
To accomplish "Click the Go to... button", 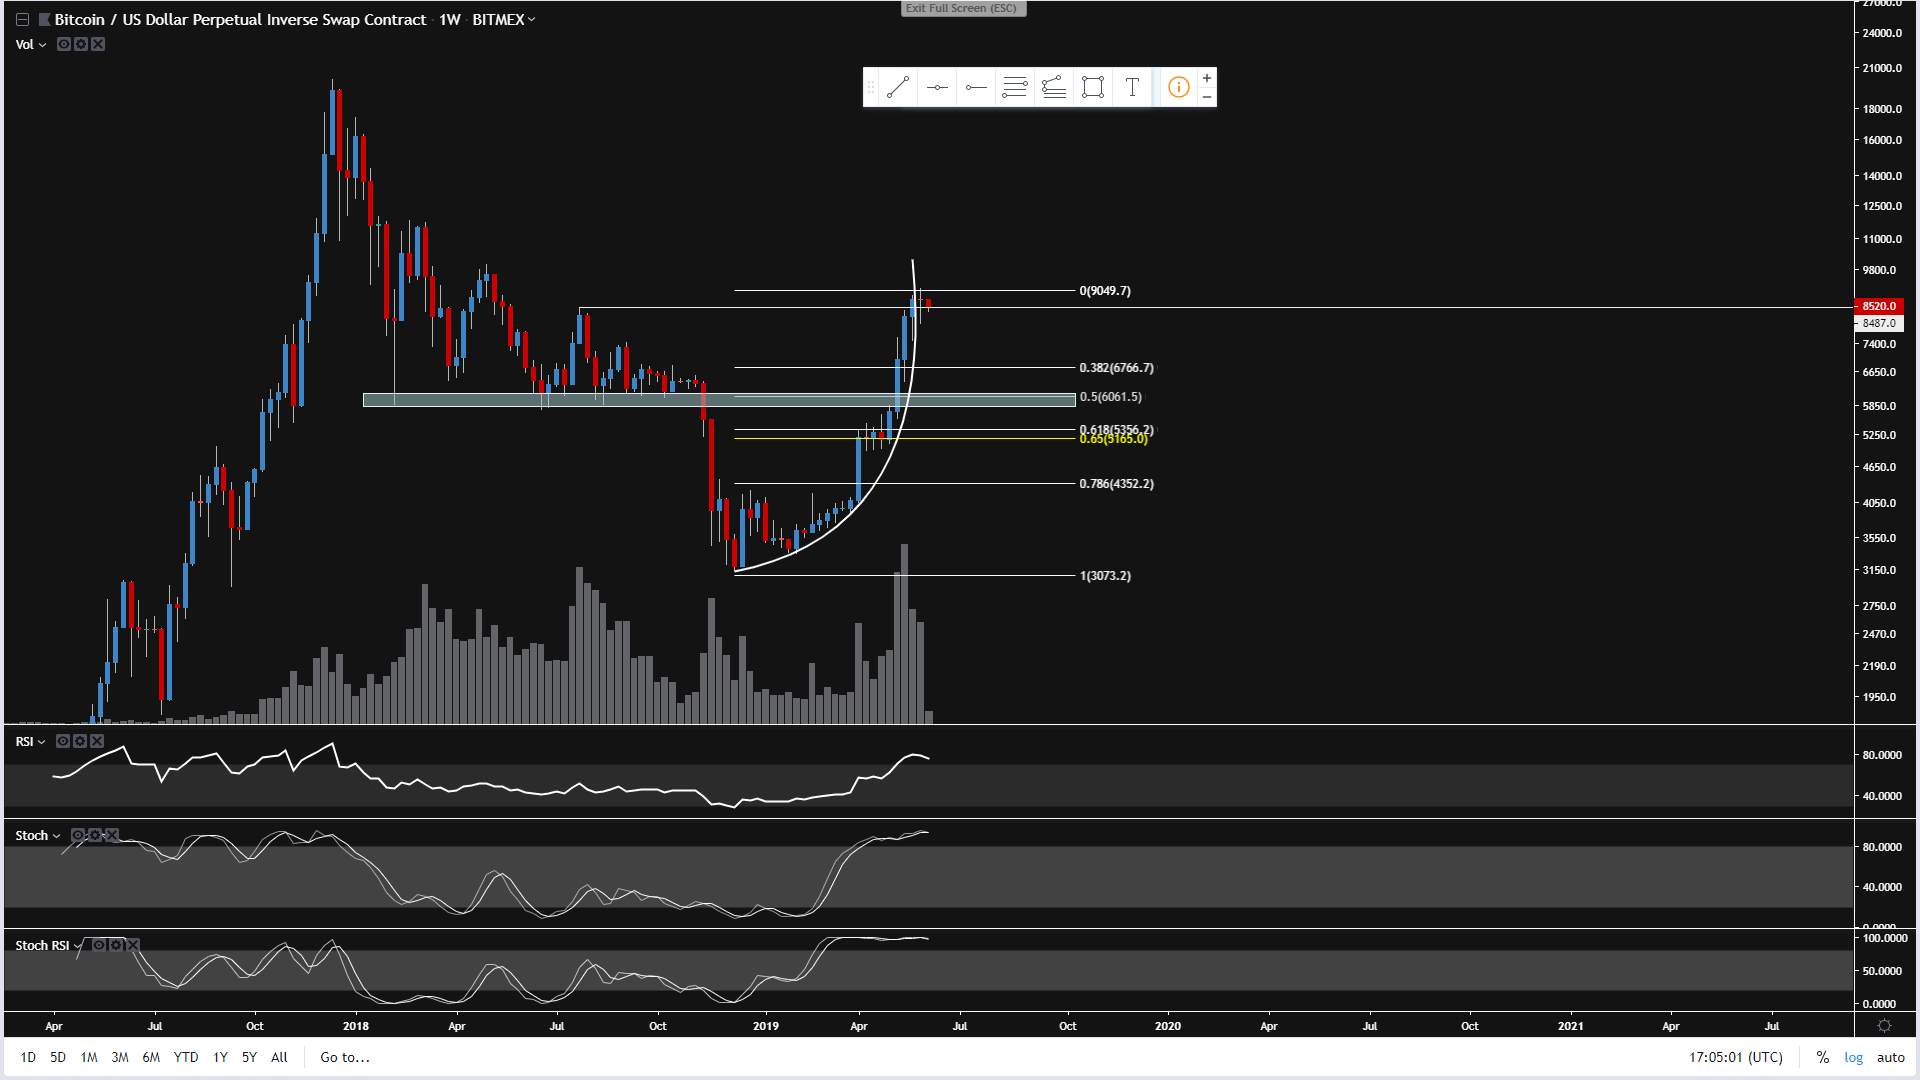I will point(345,1057).
